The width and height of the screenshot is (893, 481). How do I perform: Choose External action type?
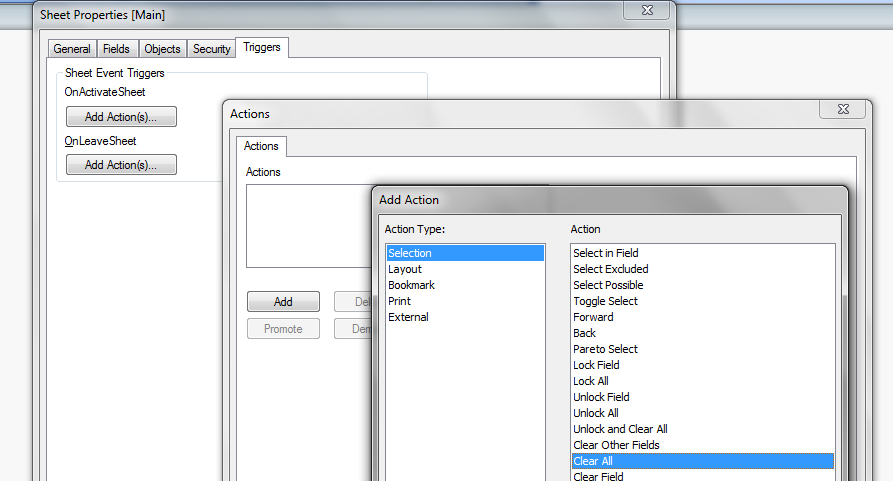click(x=465, y=317)
